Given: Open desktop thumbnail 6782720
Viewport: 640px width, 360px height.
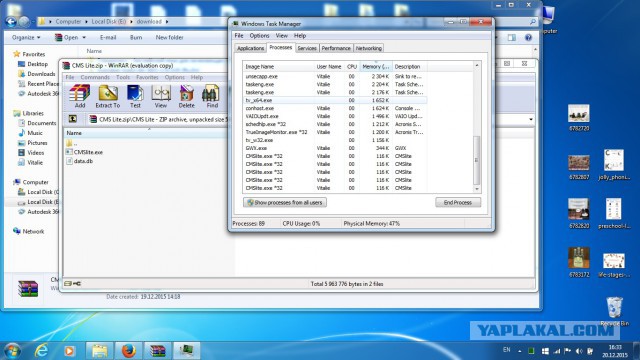Looking at the screenshot, I should coord(579,118).
